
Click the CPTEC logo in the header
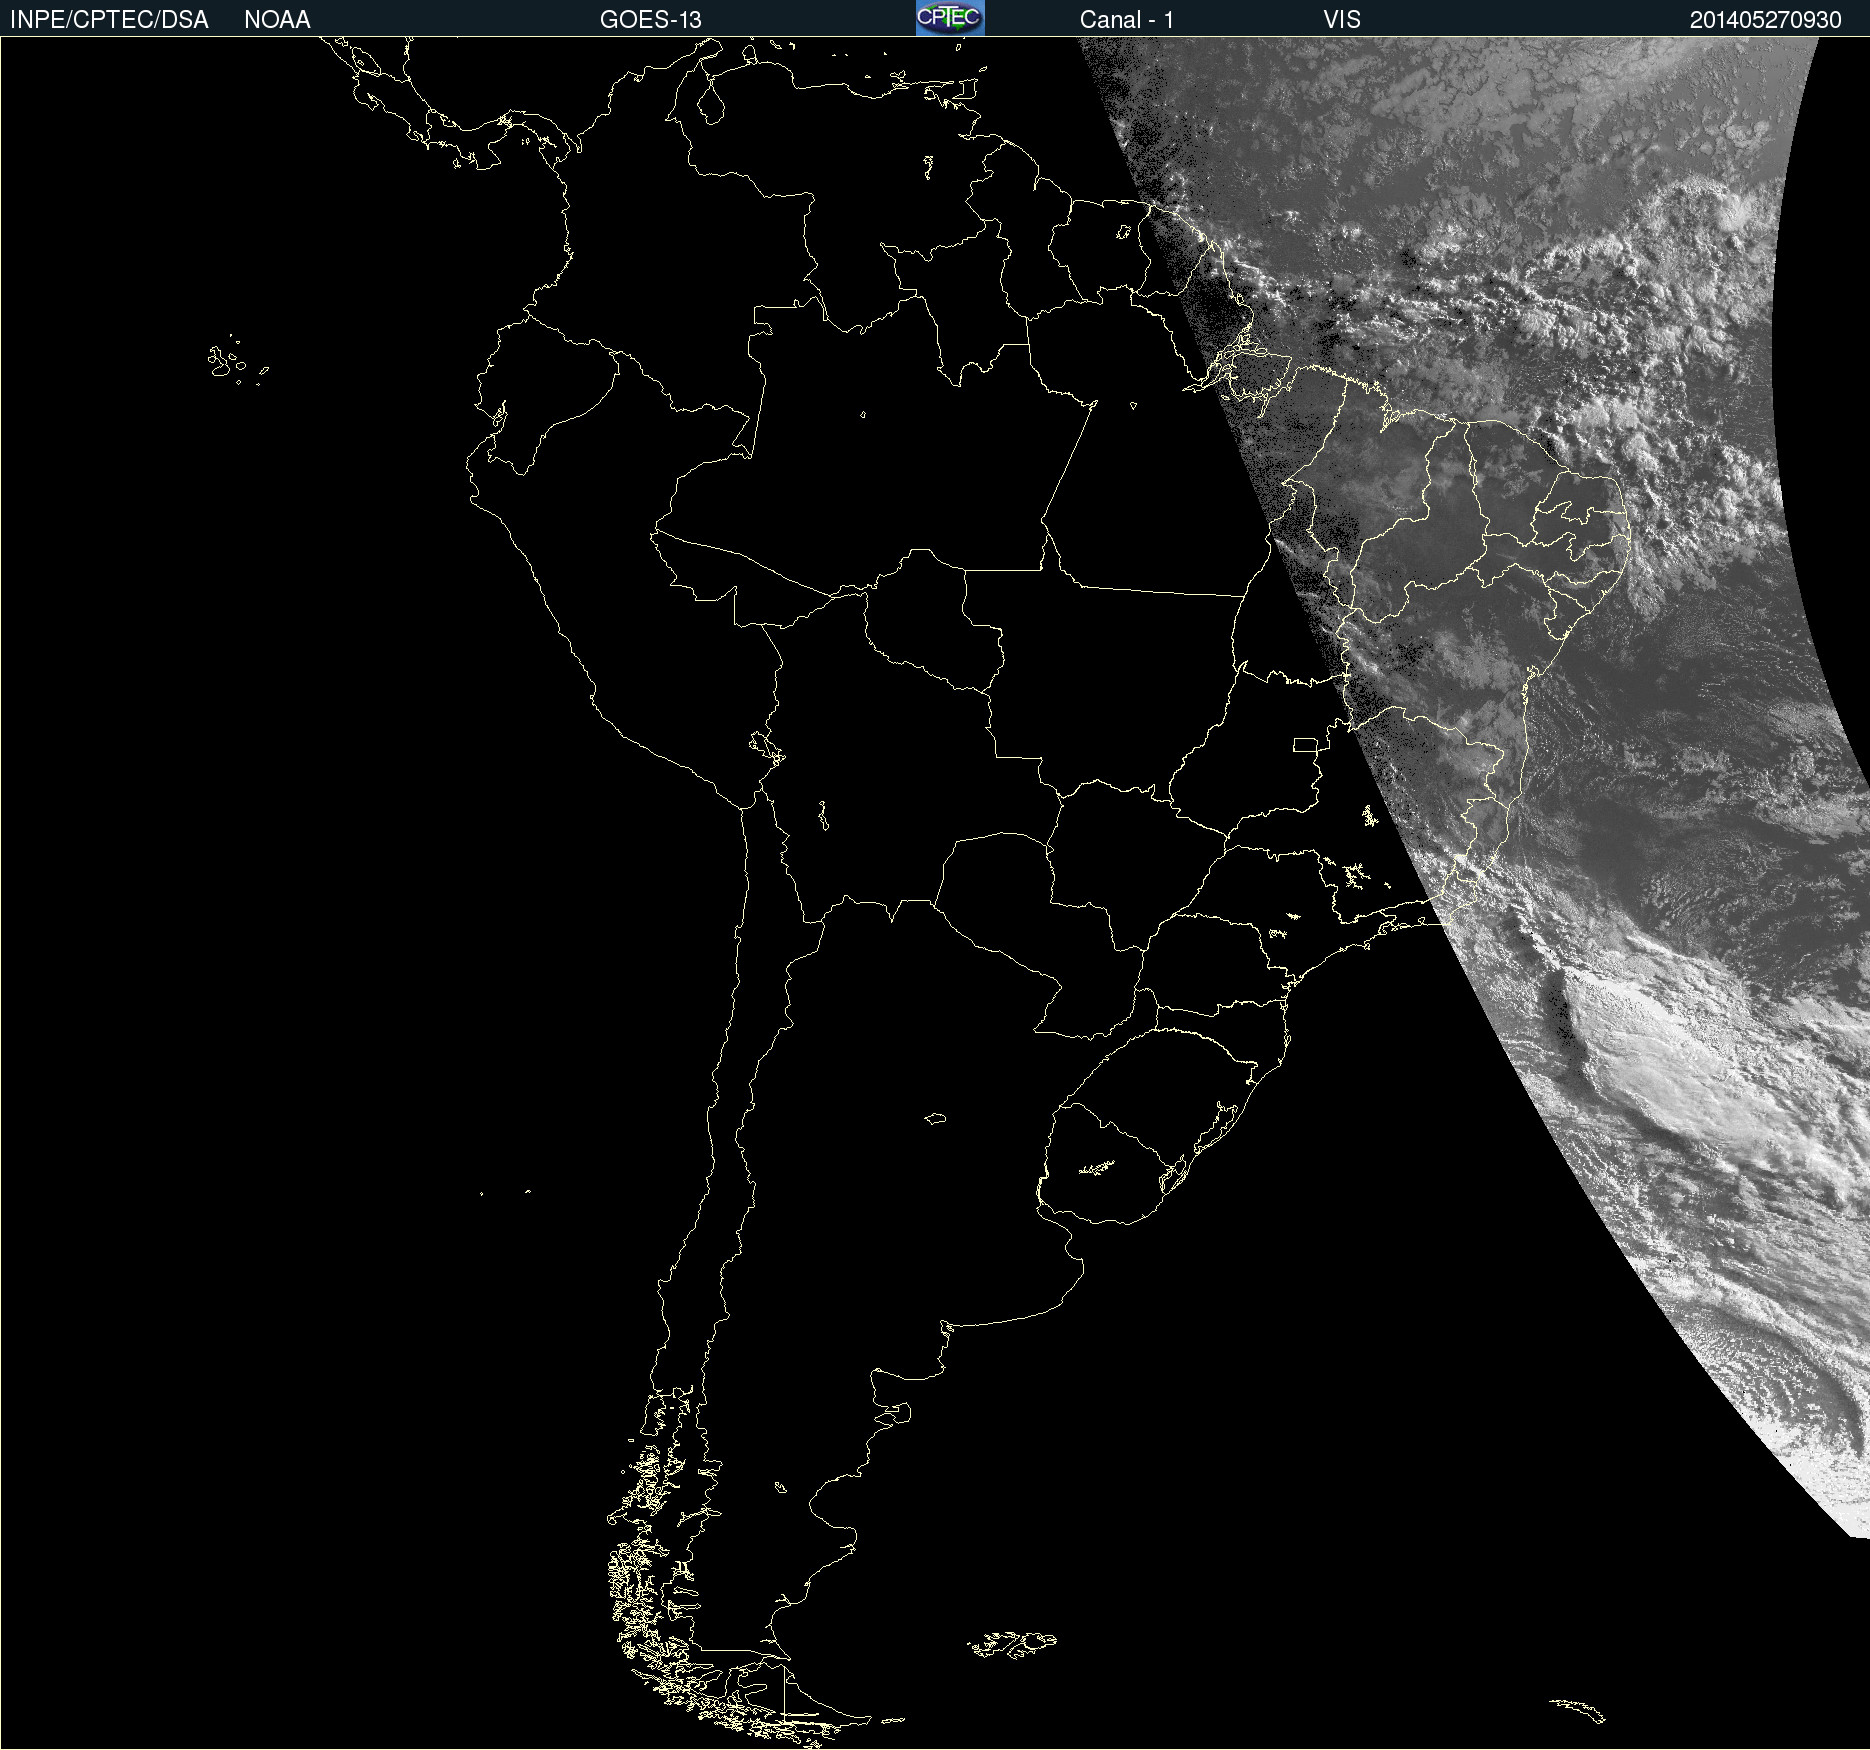[x=950, y=18]
